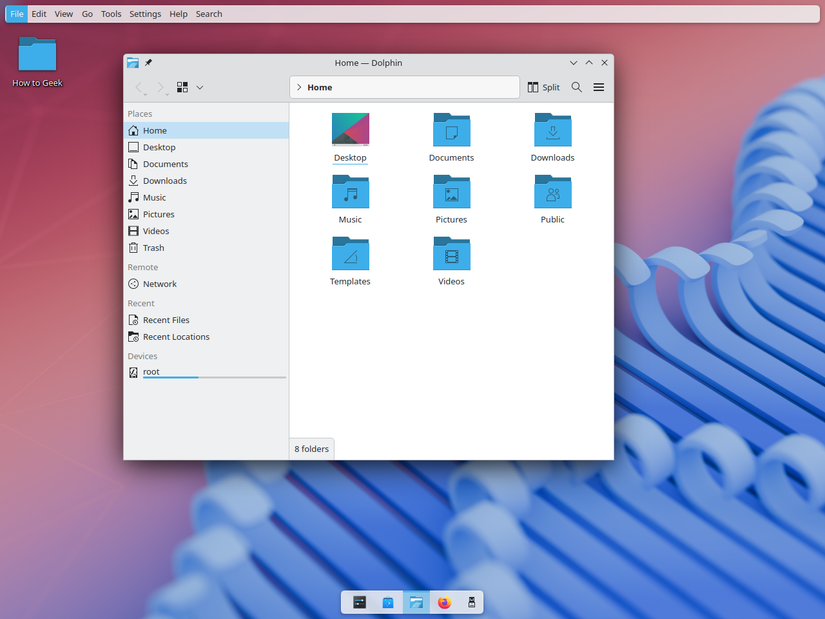Click Recent Files in the sidebar
This screenshot has height=619, width=825.
pyautogui.click(x=165, y=319)
